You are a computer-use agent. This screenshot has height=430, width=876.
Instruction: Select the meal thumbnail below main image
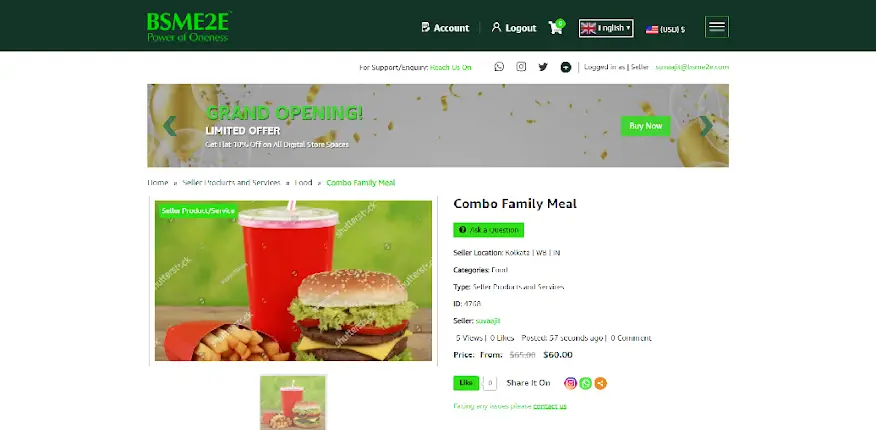tap(293, 402)
